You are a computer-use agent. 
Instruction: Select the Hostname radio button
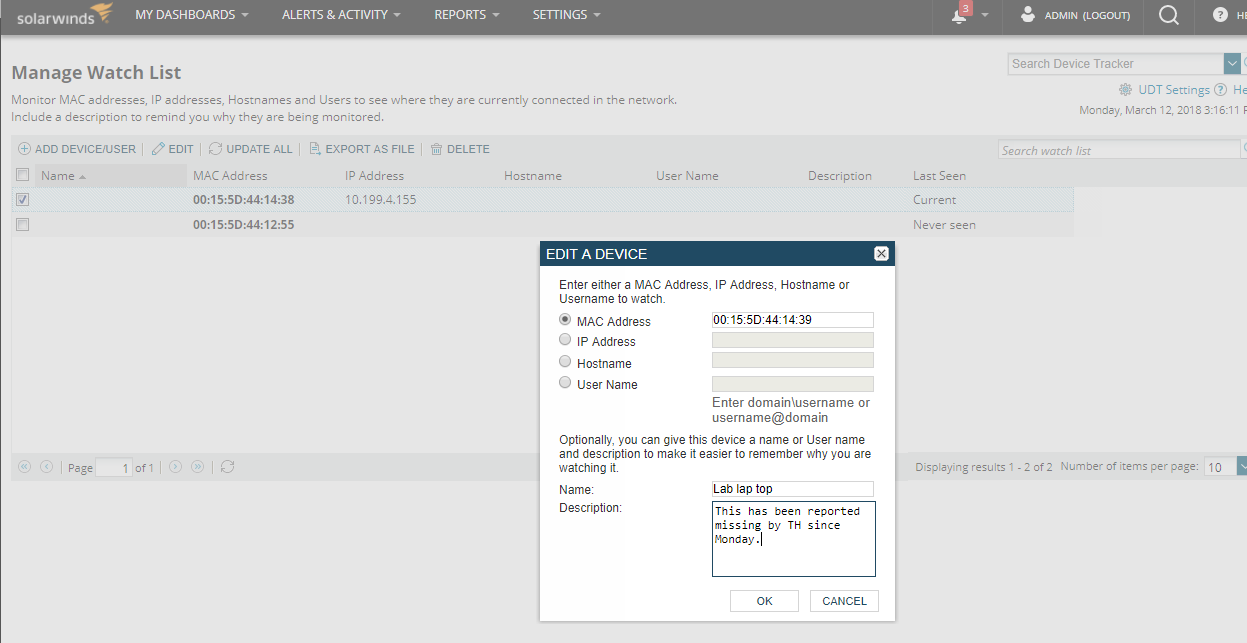pos(565,362)
